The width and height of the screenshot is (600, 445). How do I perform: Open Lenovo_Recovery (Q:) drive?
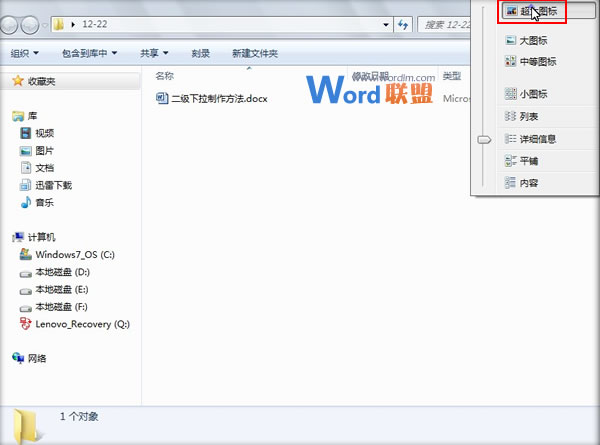click(x=83, y=324)
